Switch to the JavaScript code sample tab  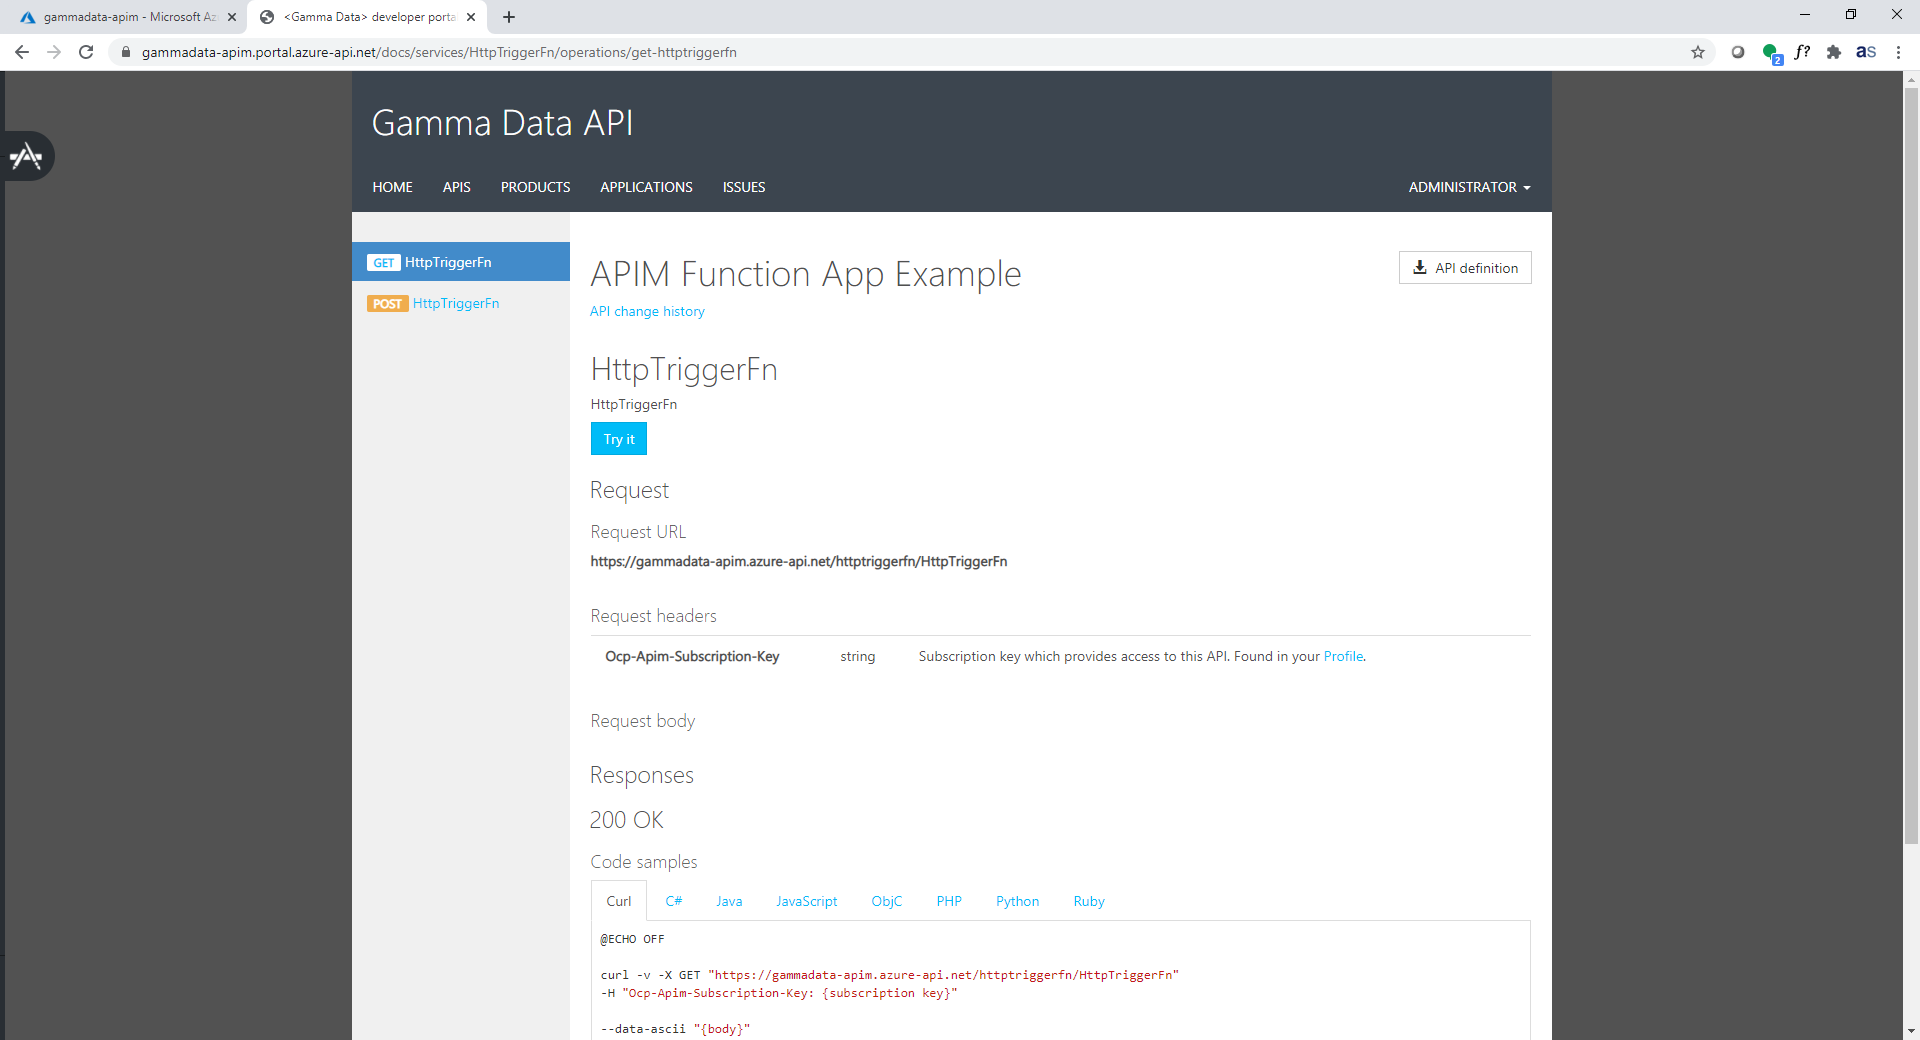tap(807, 901)
